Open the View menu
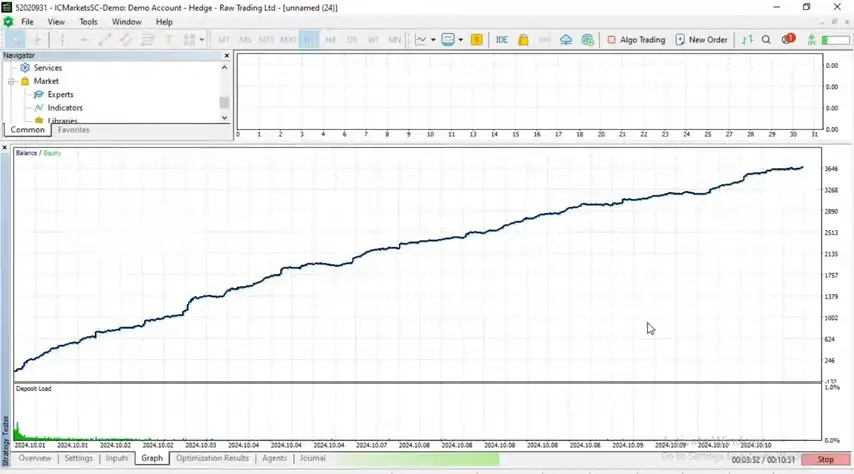The height and width of the screenshot is (474, 854). pos(56,21)
